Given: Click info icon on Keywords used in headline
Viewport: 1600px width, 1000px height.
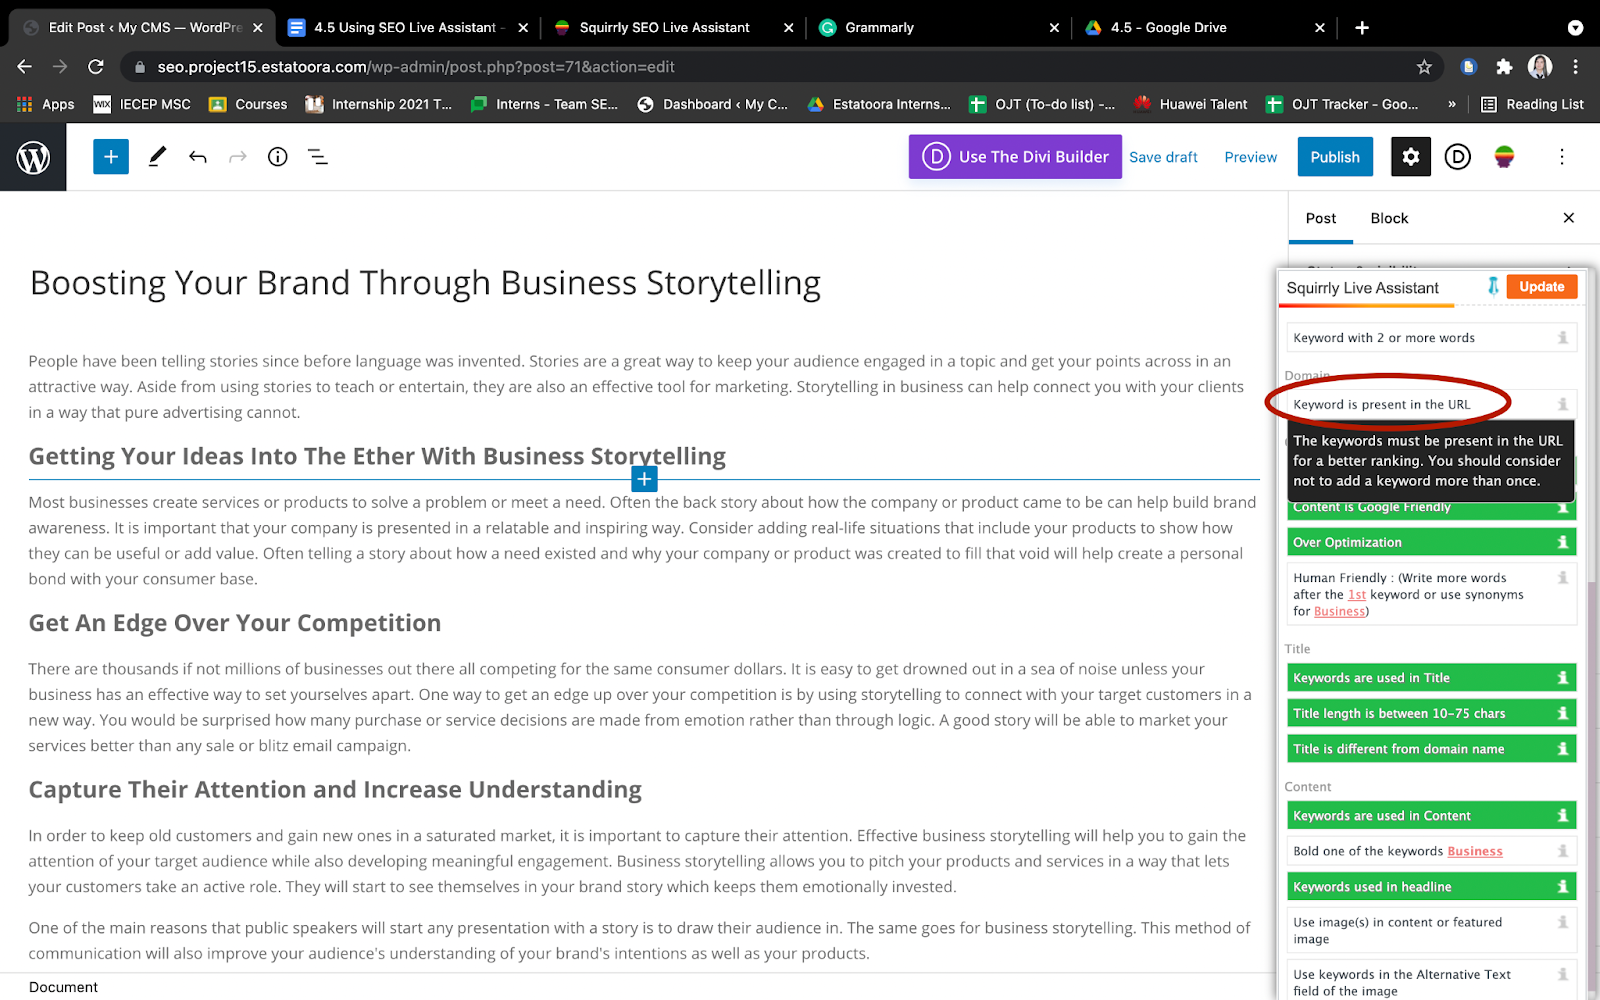Looking at the screenshot, I should [1562, 887].
